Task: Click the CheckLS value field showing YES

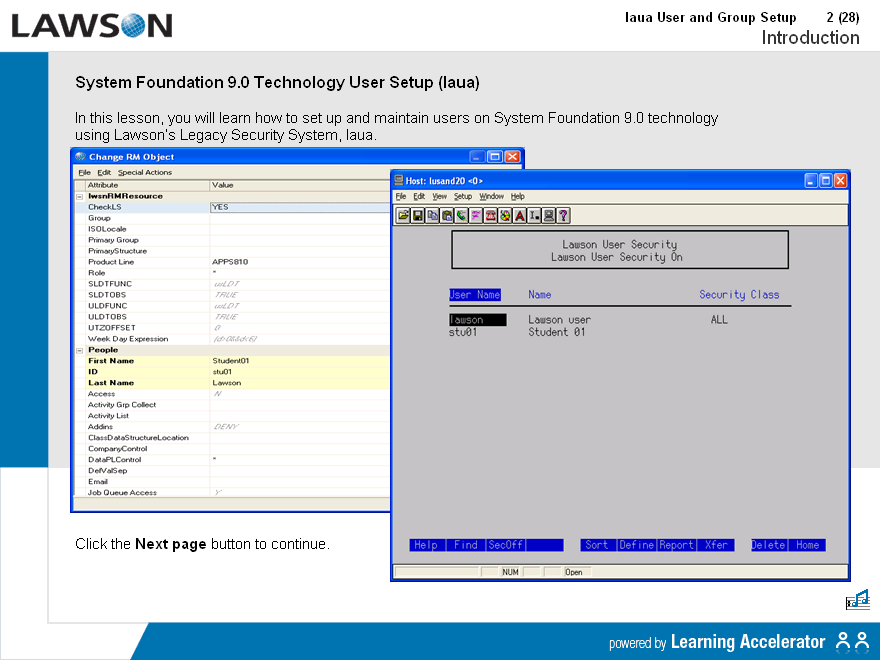Action: coord(300,207)
